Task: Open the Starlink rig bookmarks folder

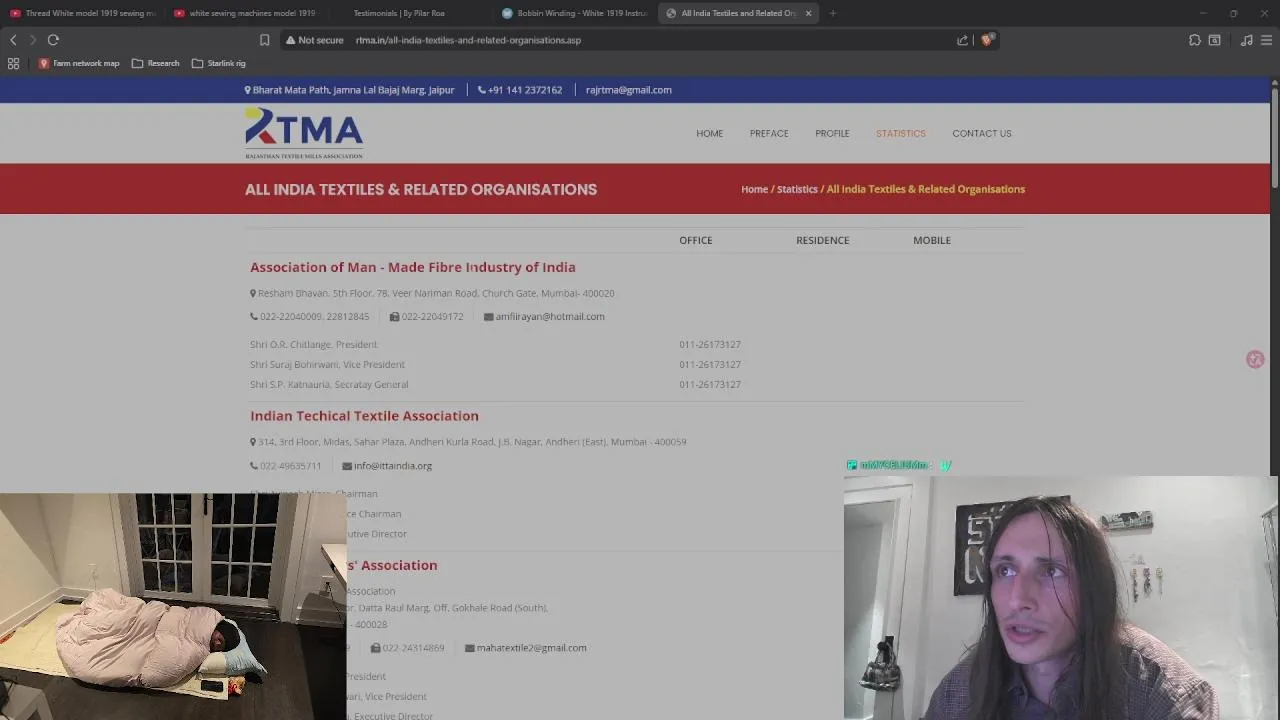Action: coord(219,63)
